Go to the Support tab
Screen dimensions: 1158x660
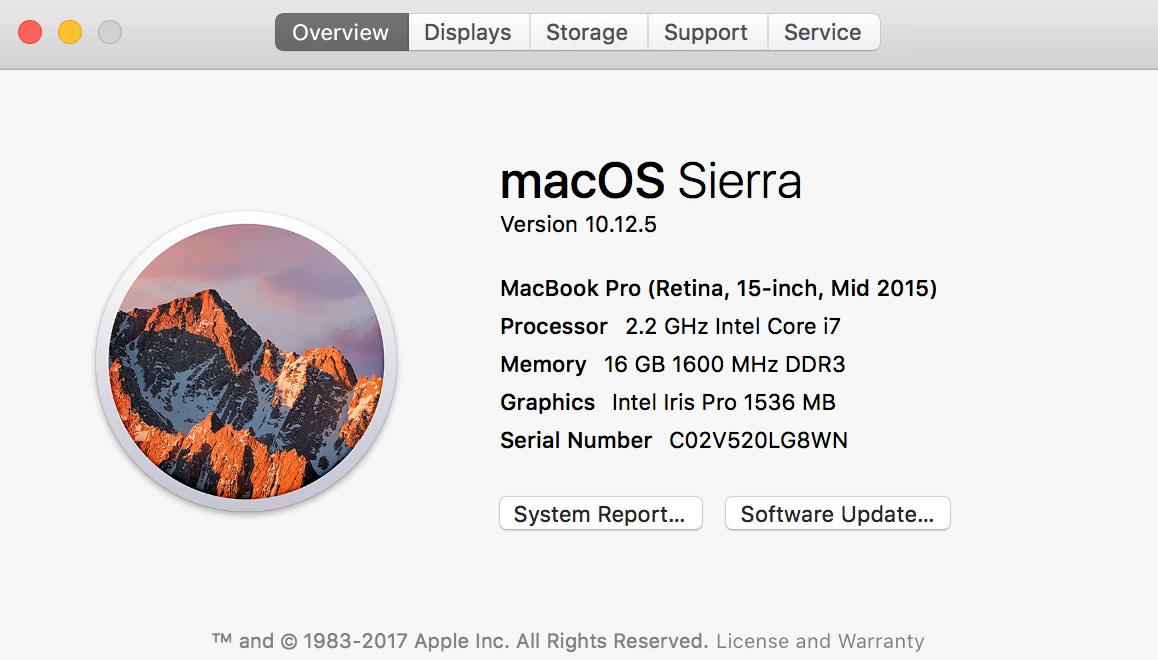tap(706, 32)
